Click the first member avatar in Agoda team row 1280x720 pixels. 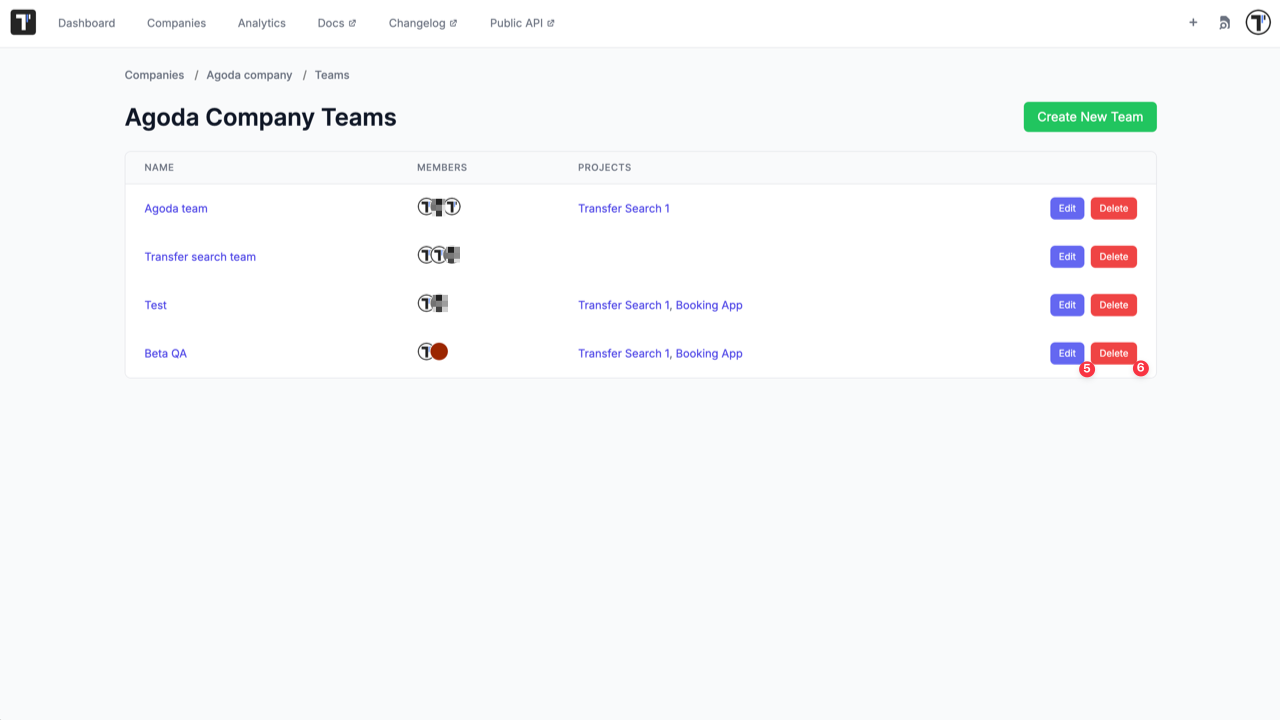(x=424, y=207)
